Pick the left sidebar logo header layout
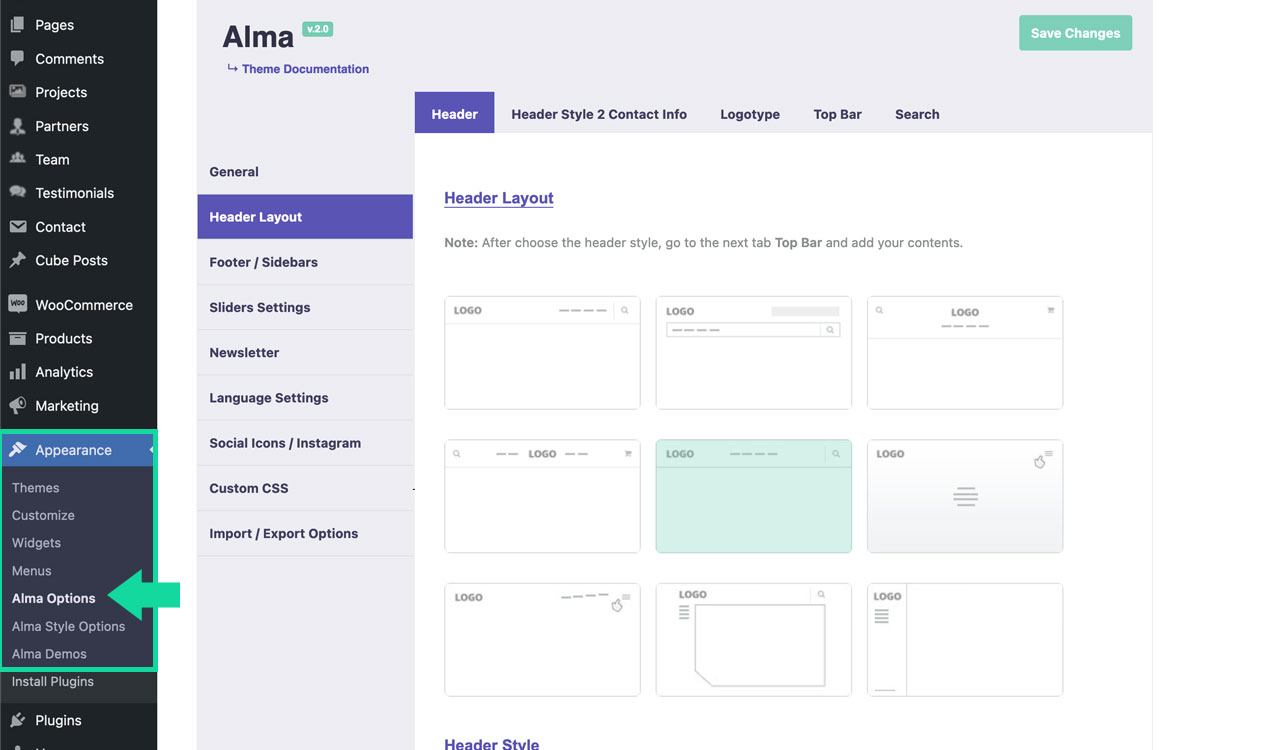 964,639
